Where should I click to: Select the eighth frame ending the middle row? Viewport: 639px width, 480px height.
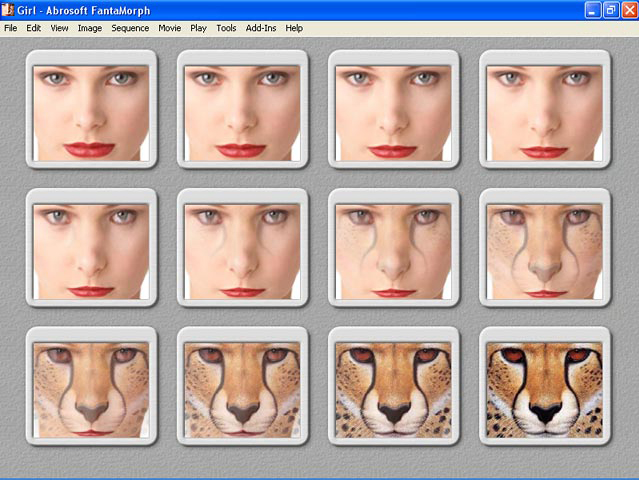tap(544, 248)
